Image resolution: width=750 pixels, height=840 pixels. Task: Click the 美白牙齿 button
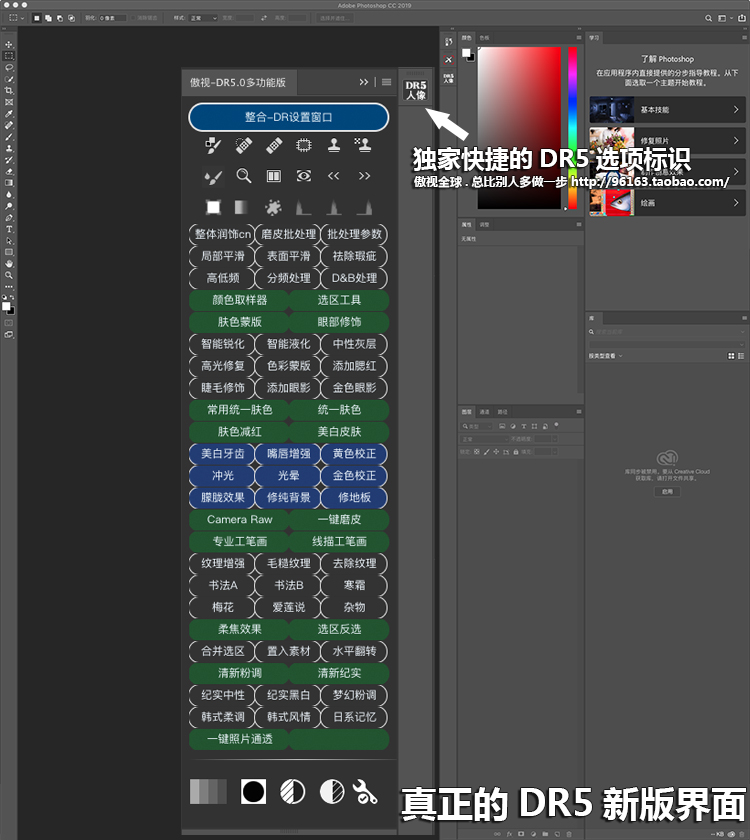(x=222, y=454)
